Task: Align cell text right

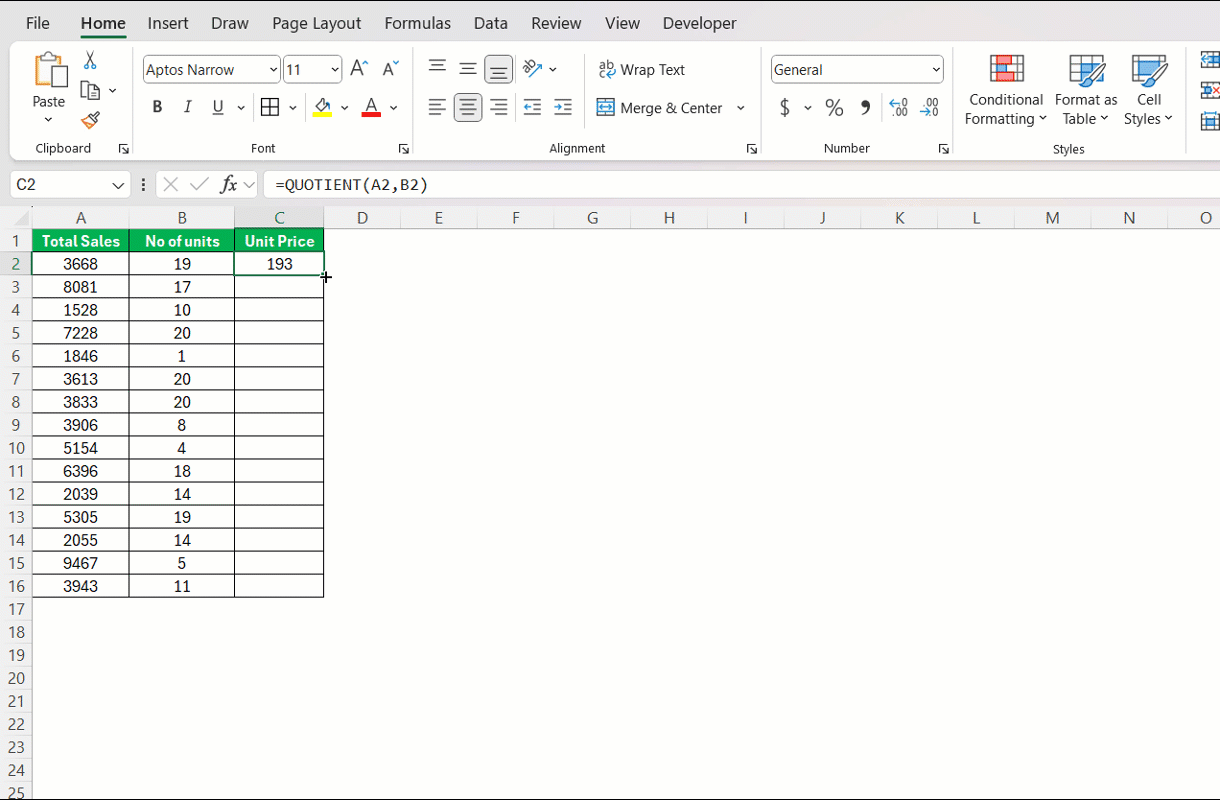Action: point(499,107)
